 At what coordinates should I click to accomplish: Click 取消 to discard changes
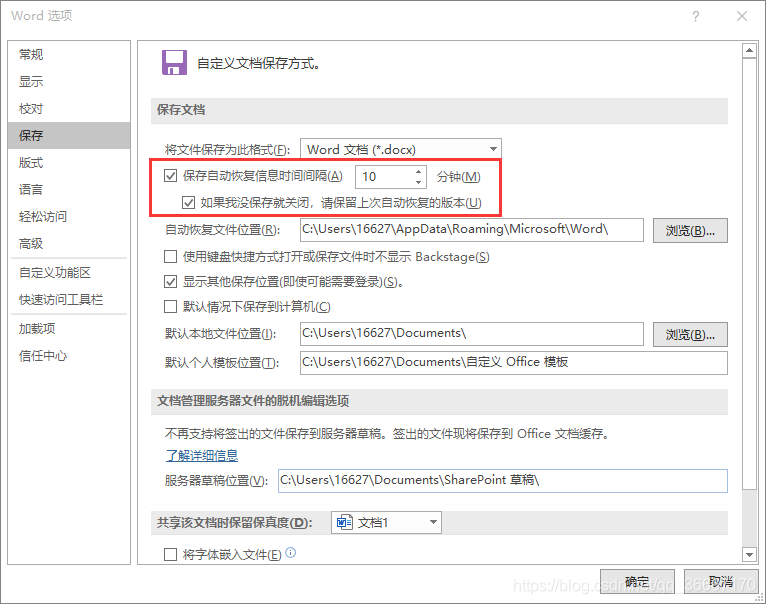pyautogui.click(x=721, y=582)
